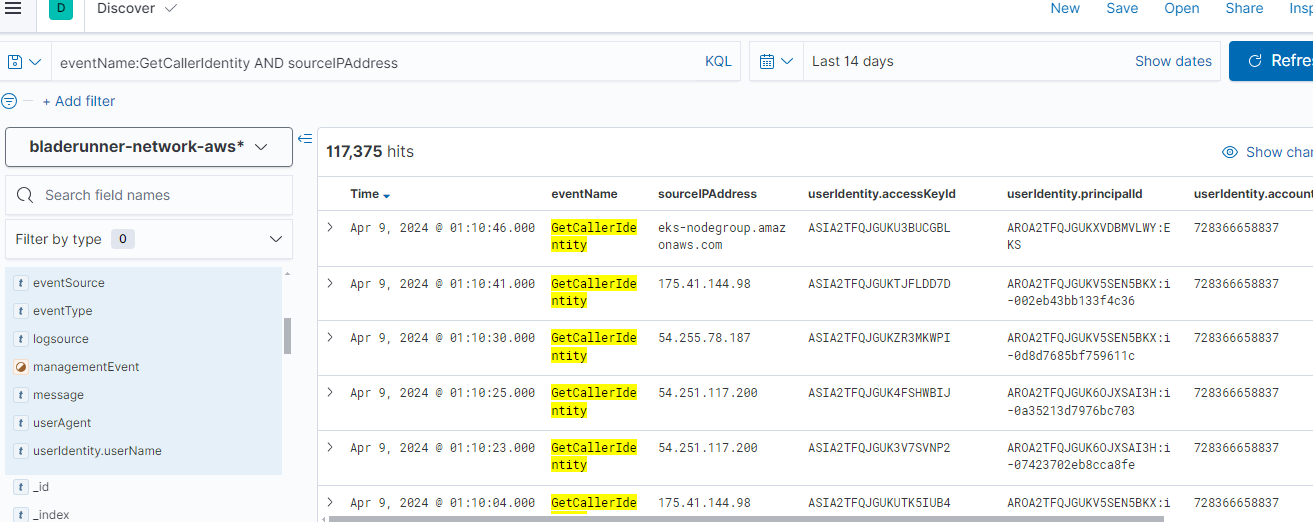Screen dimensions: 1313x522
Task: Click the Search field names input
Action: [x=160, y=195]
